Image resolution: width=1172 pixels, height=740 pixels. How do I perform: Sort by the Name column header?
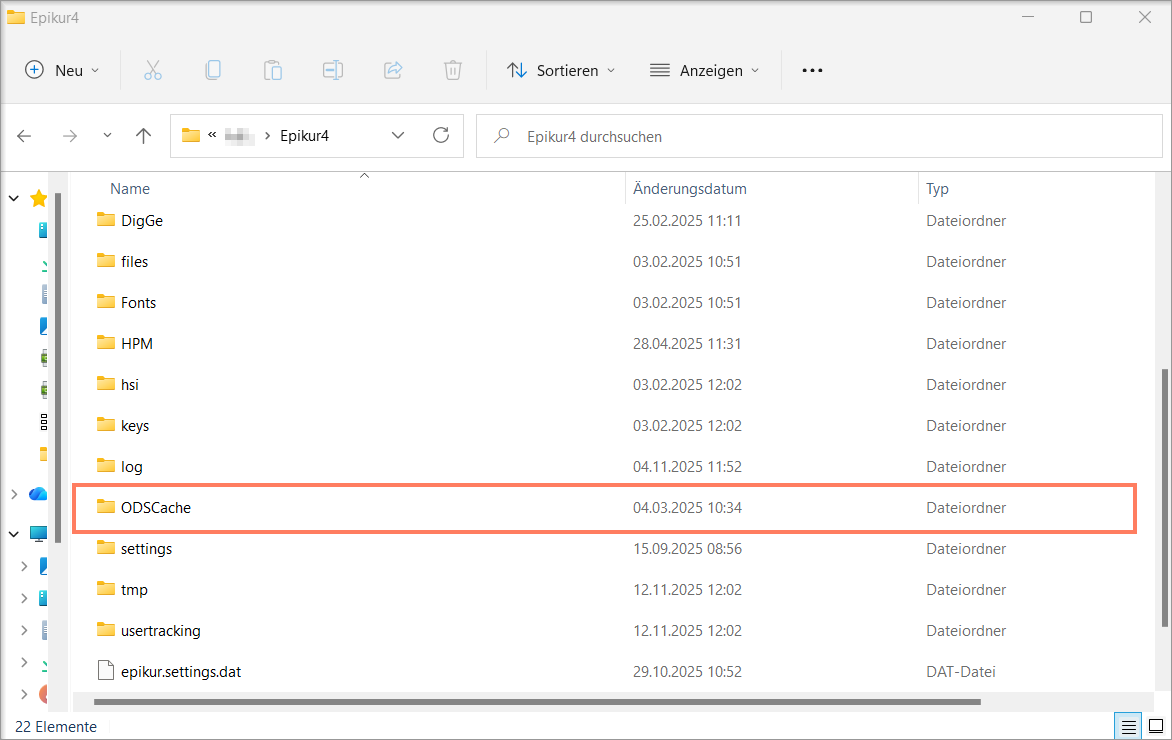130,188
